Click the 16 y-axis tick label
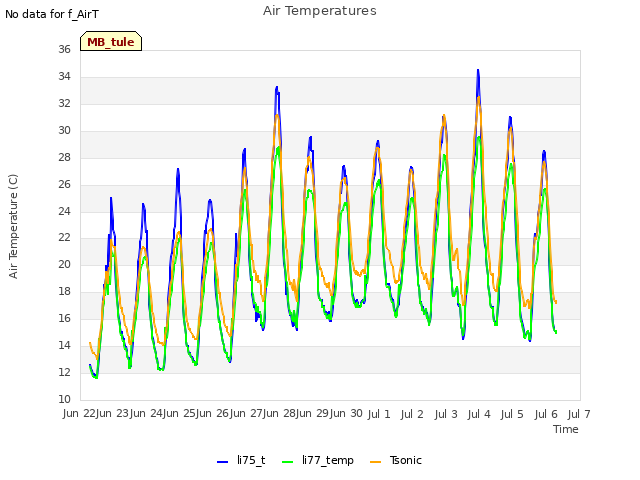The width and height of the screenshot is (640, 480). click(x=64, y=318)
